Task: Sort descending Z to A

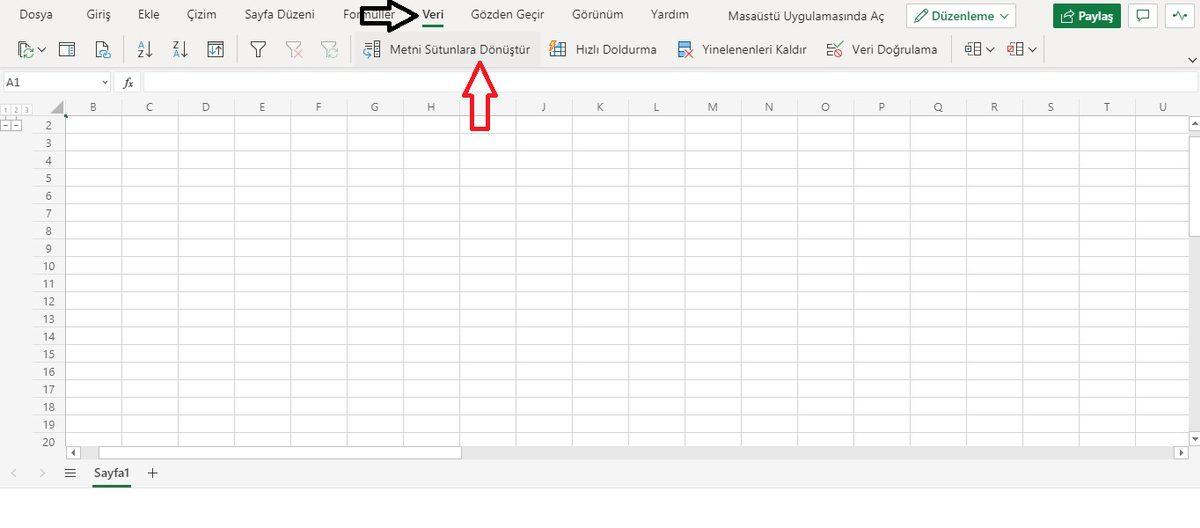Action: (180, 49)
